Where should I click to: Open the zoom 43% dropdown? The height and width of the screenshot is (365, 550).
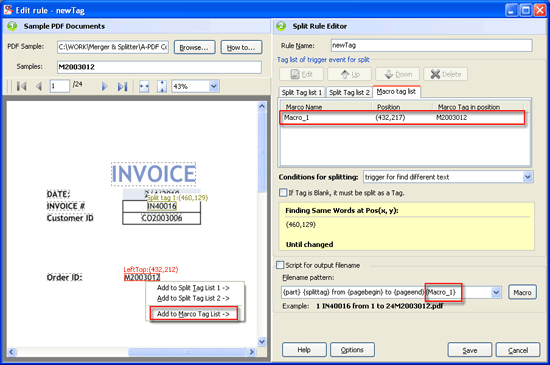[x=214, y=86]
